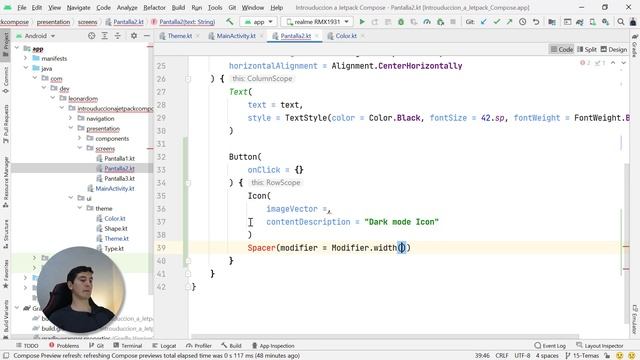This screenshot has width=640, height=360.
Task: Open the Terminal tool window
Action: tap(128, 346)
